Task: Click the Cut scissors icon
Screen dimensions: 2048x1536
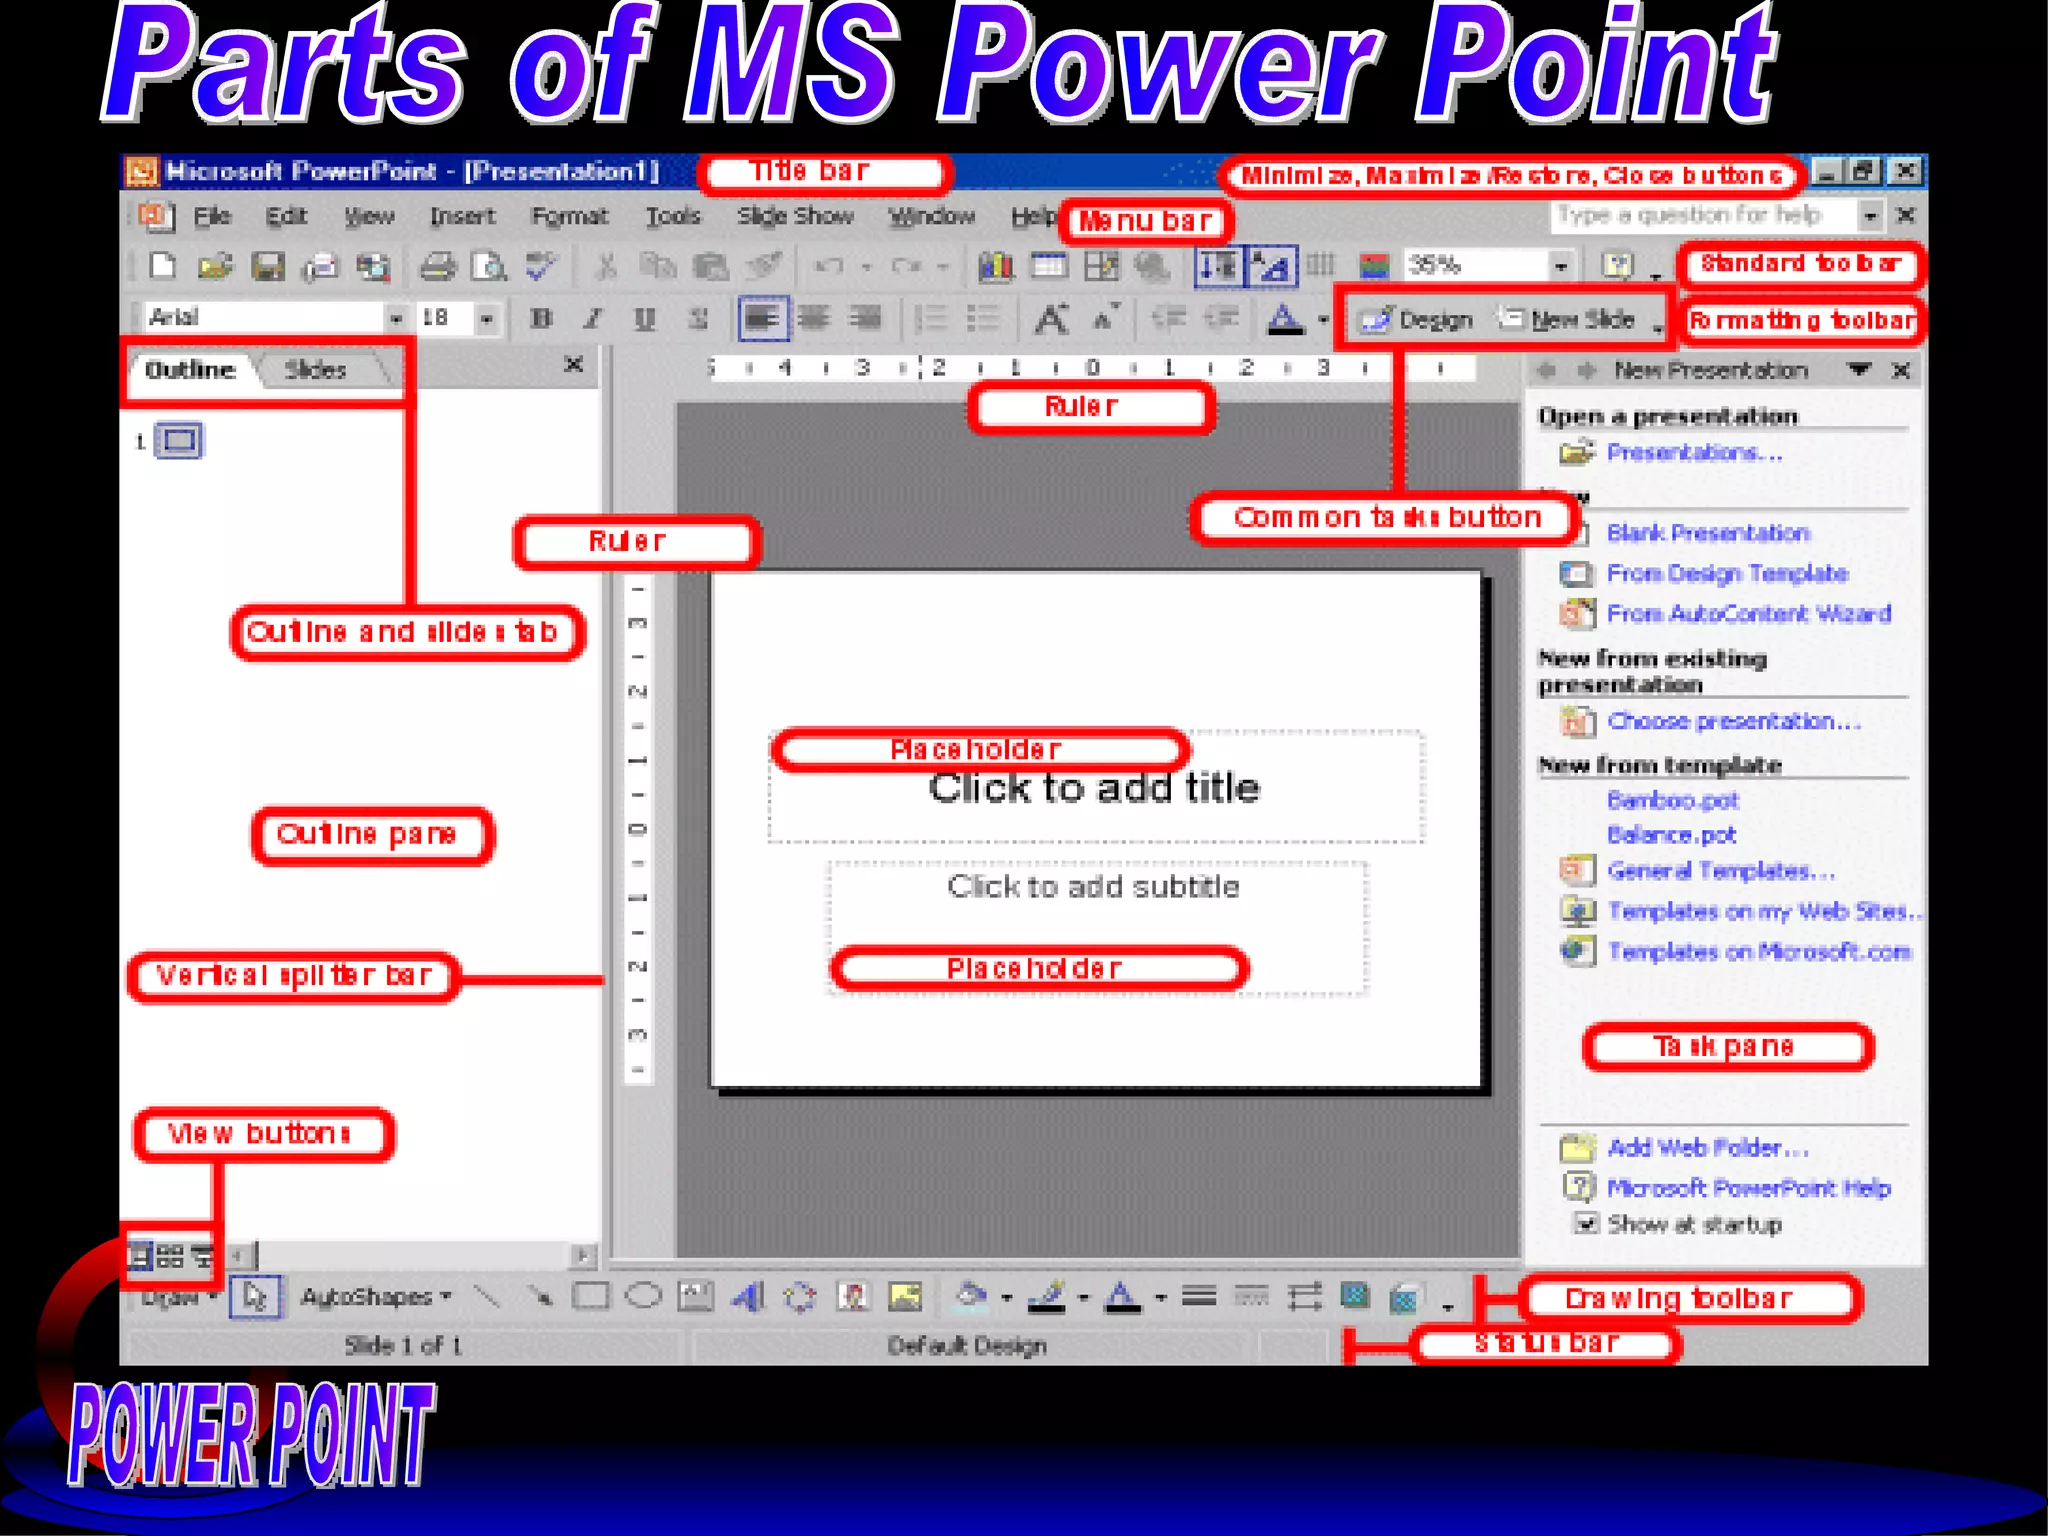Action: coord(605,266)
